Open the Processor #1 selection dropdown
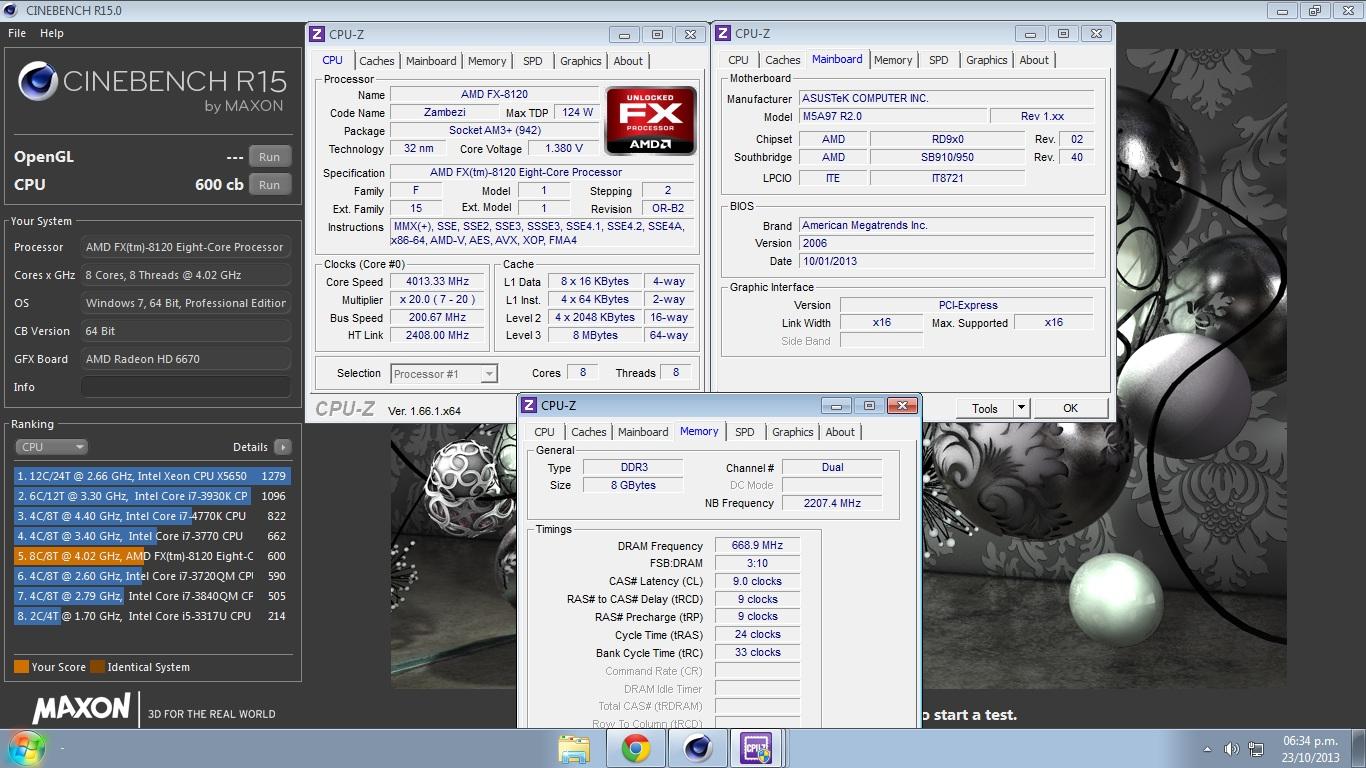 pos(444,374)
